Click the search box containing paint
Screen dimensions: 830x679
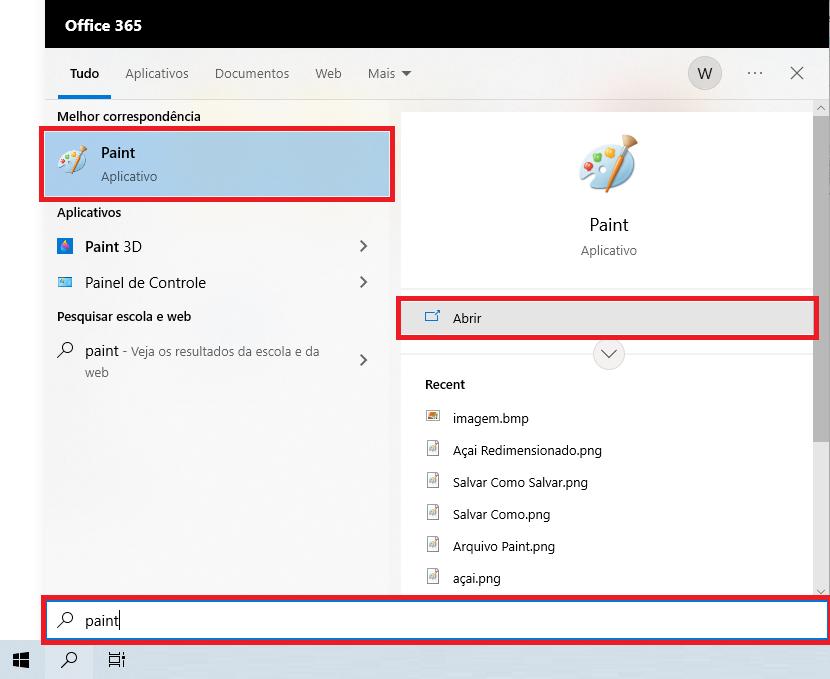coord(437,620)
